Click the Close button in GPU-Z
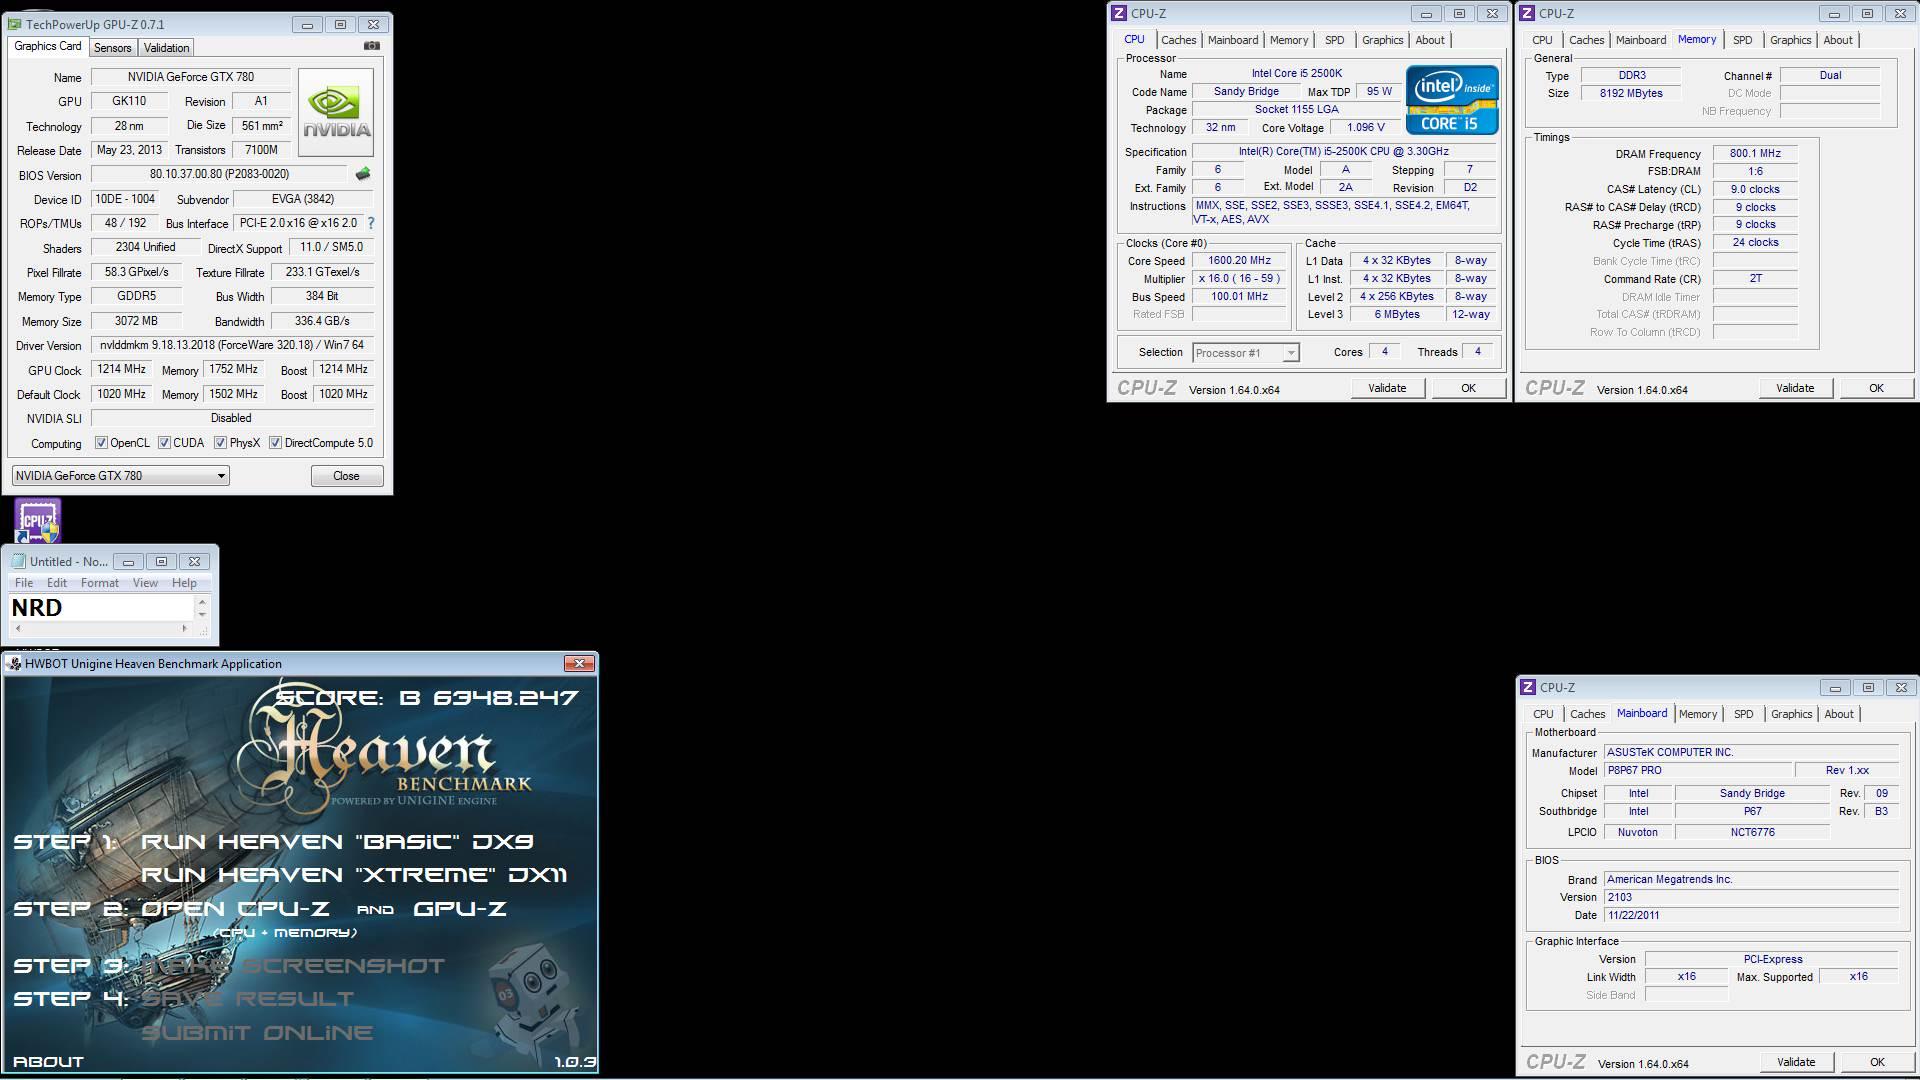1920x1080 pixels. tap(346, 476)
